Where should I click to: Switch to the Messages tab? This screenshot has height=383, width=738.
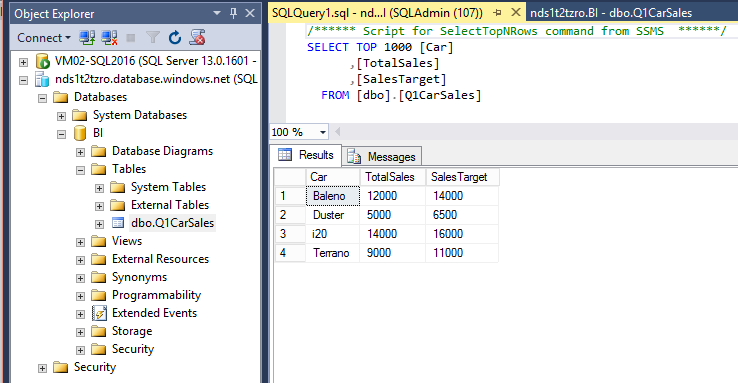point(382,156)
